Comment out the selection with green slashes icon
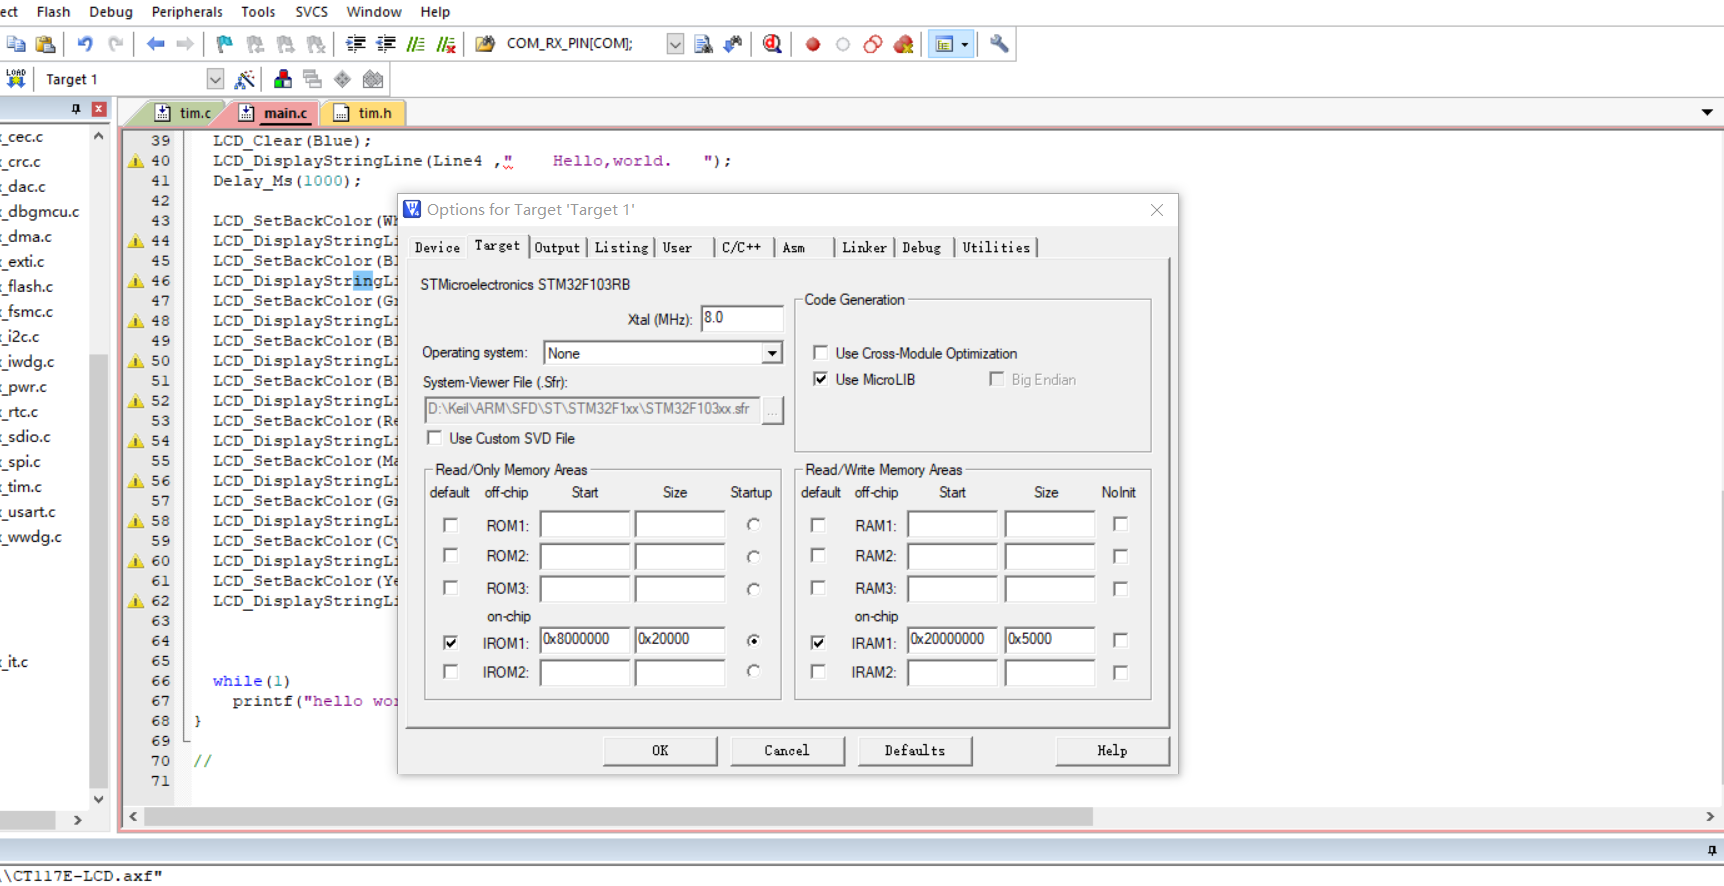The image size is (1724, 886). point(416,44)
